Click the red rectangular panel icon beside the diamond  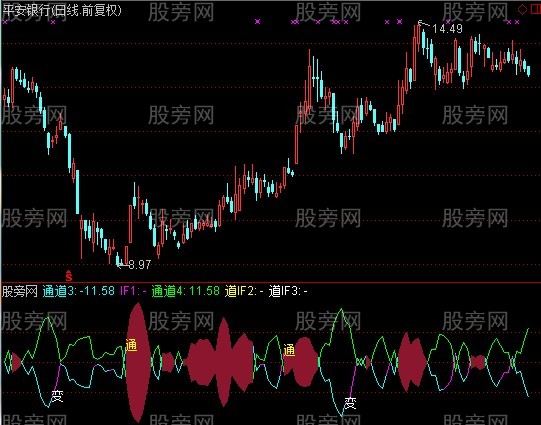(x=536, y=9)
